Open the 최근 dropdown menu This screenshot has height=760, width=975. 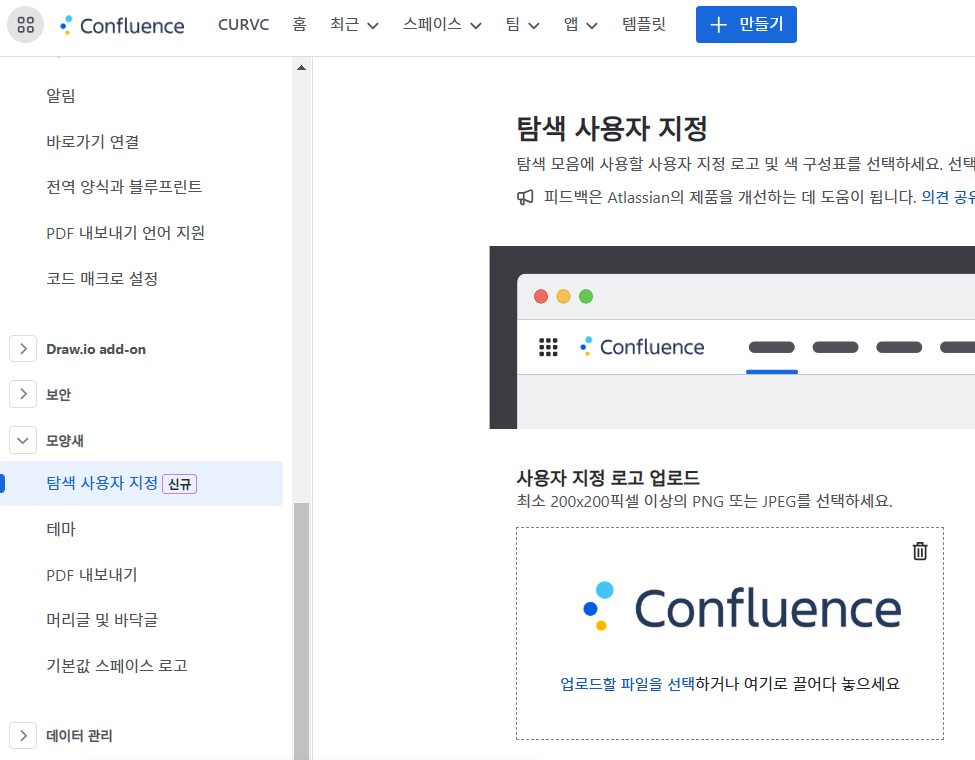[354, 25]
